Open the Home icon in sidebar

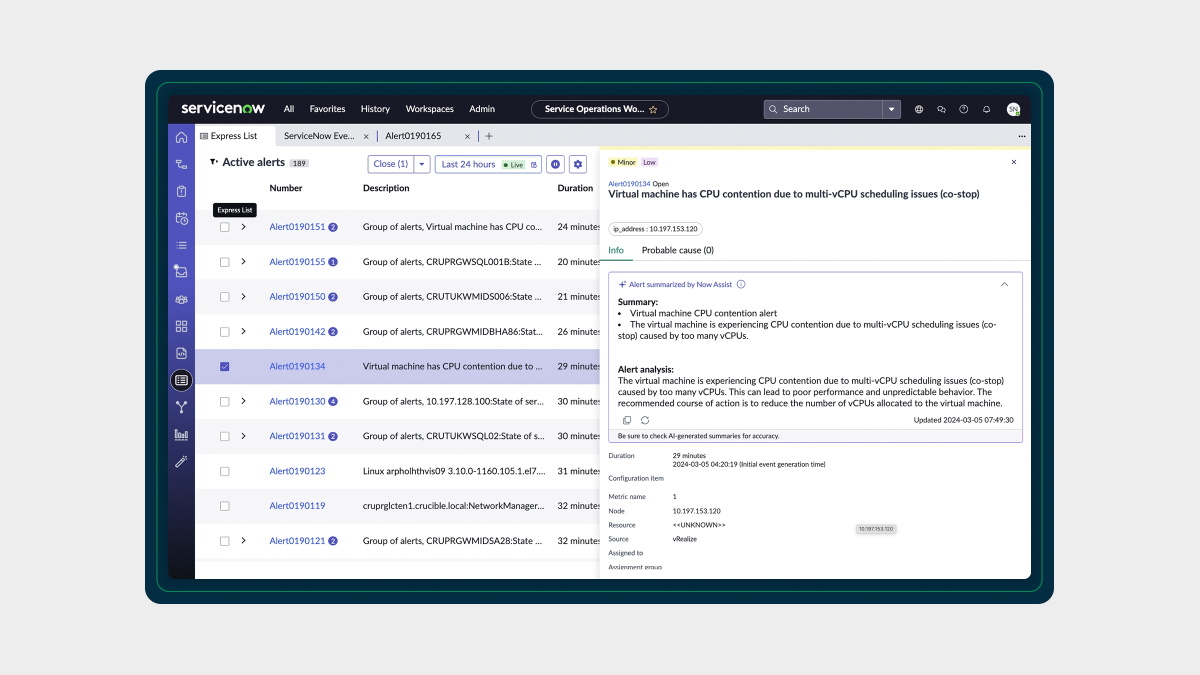click(181, 137)
